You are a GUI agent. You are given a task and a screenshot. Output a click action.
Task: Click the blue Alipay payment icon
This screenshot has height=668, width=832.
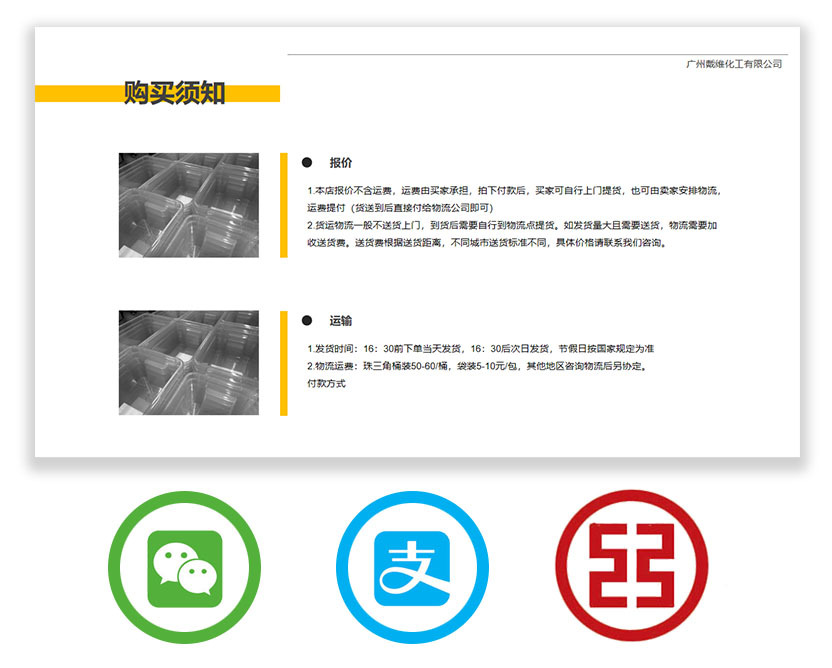click(x=412, y=568)
